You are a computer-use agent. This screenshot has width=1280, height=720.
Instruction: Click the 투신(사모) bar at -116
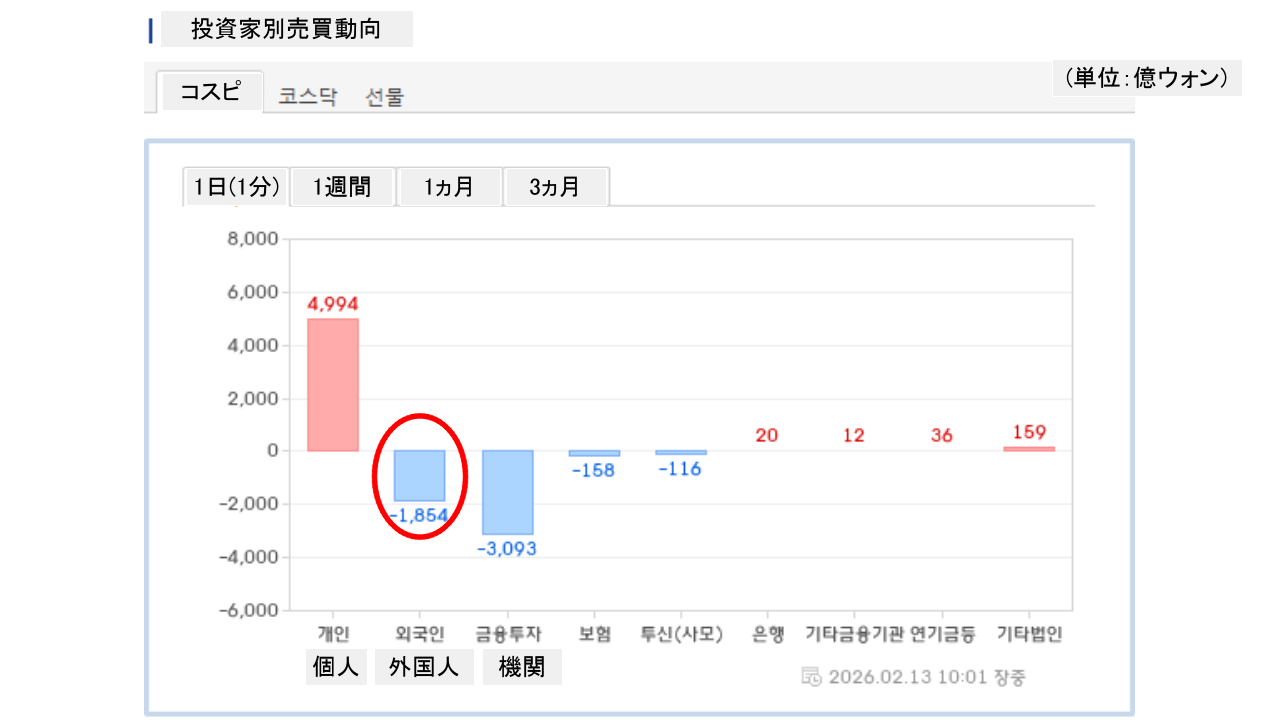(x=681, y=452)
